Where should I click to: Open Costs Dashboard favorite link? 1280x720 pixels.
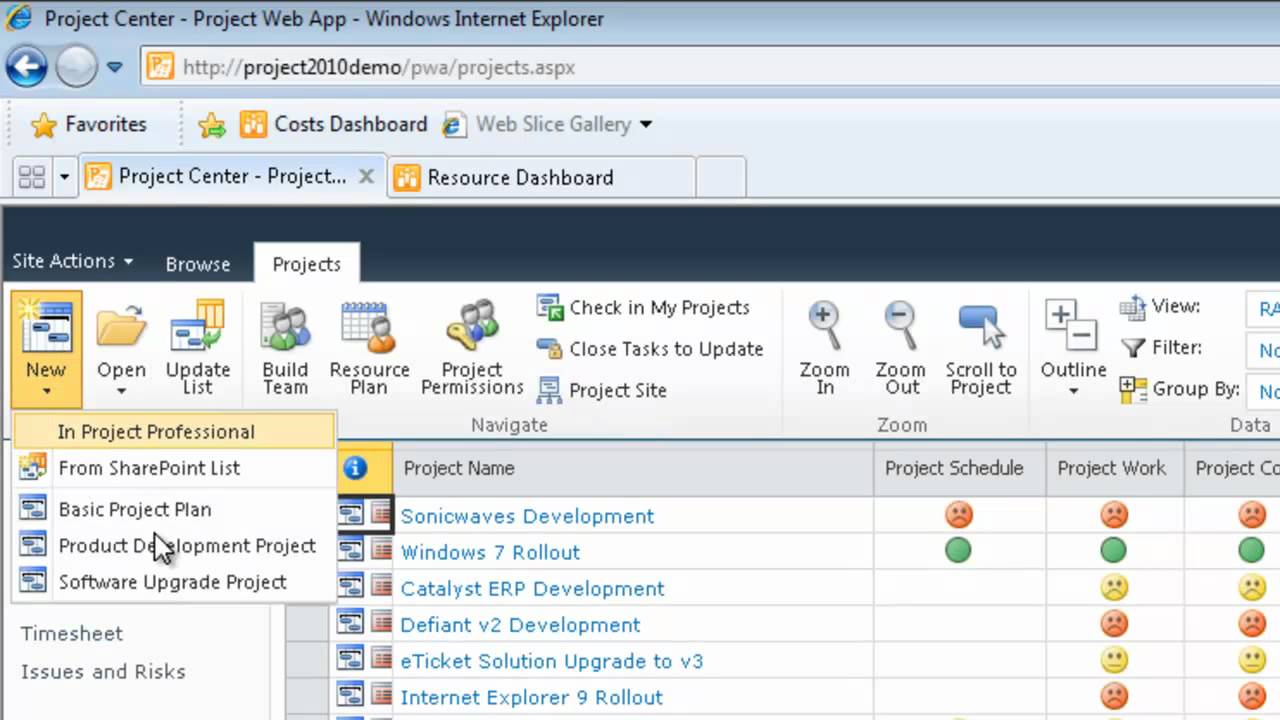point(334,124)
